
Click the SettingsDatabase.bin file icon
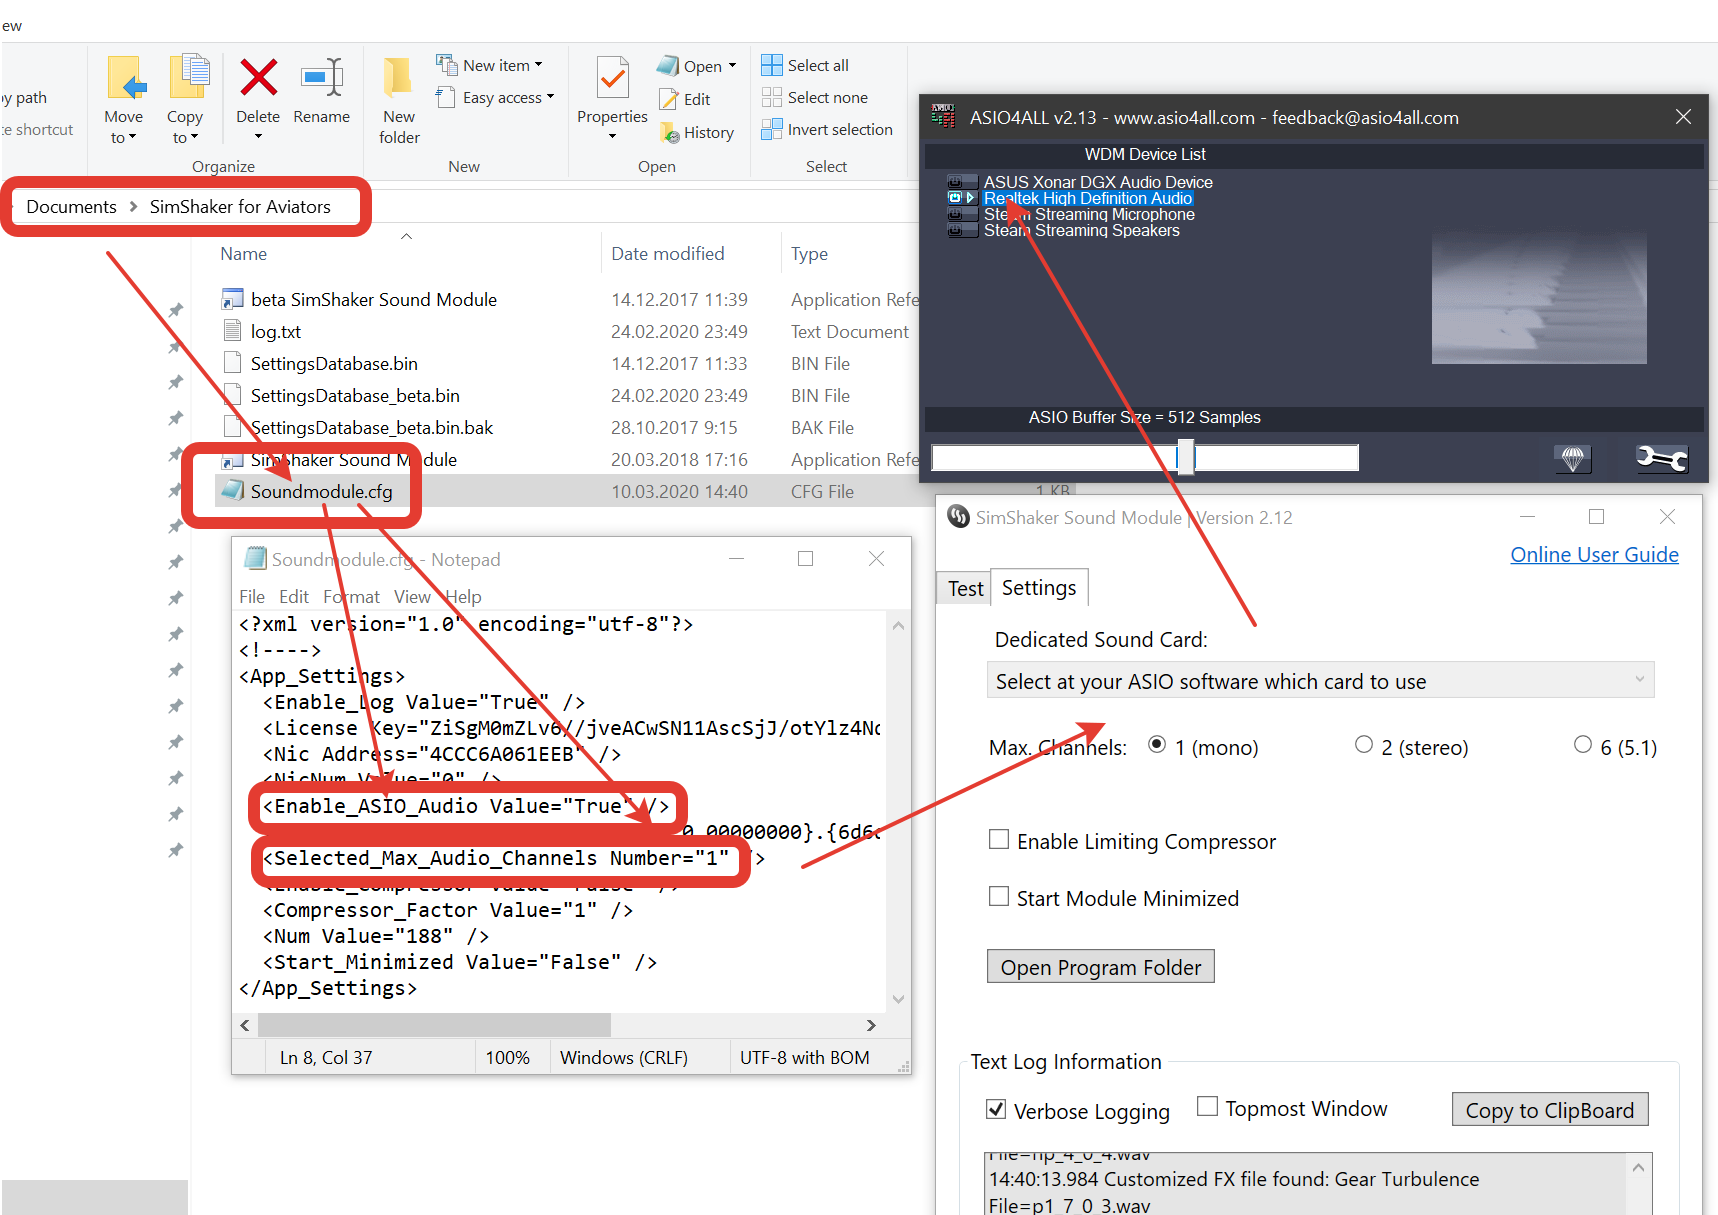click(233, 362)
